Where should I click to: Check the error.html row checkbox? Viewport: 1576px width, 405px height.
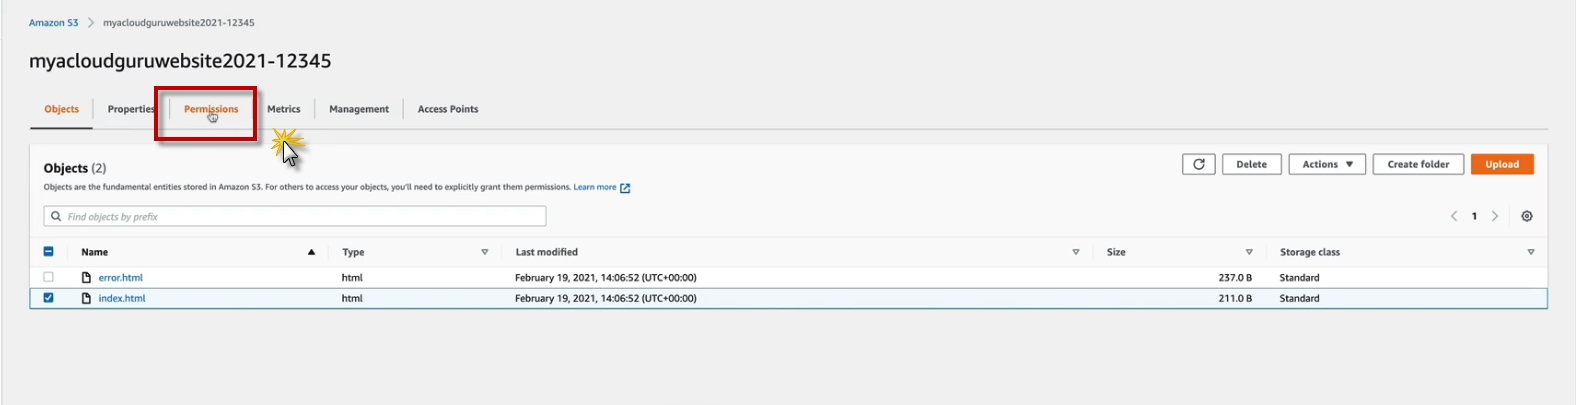tap(48, 277)
